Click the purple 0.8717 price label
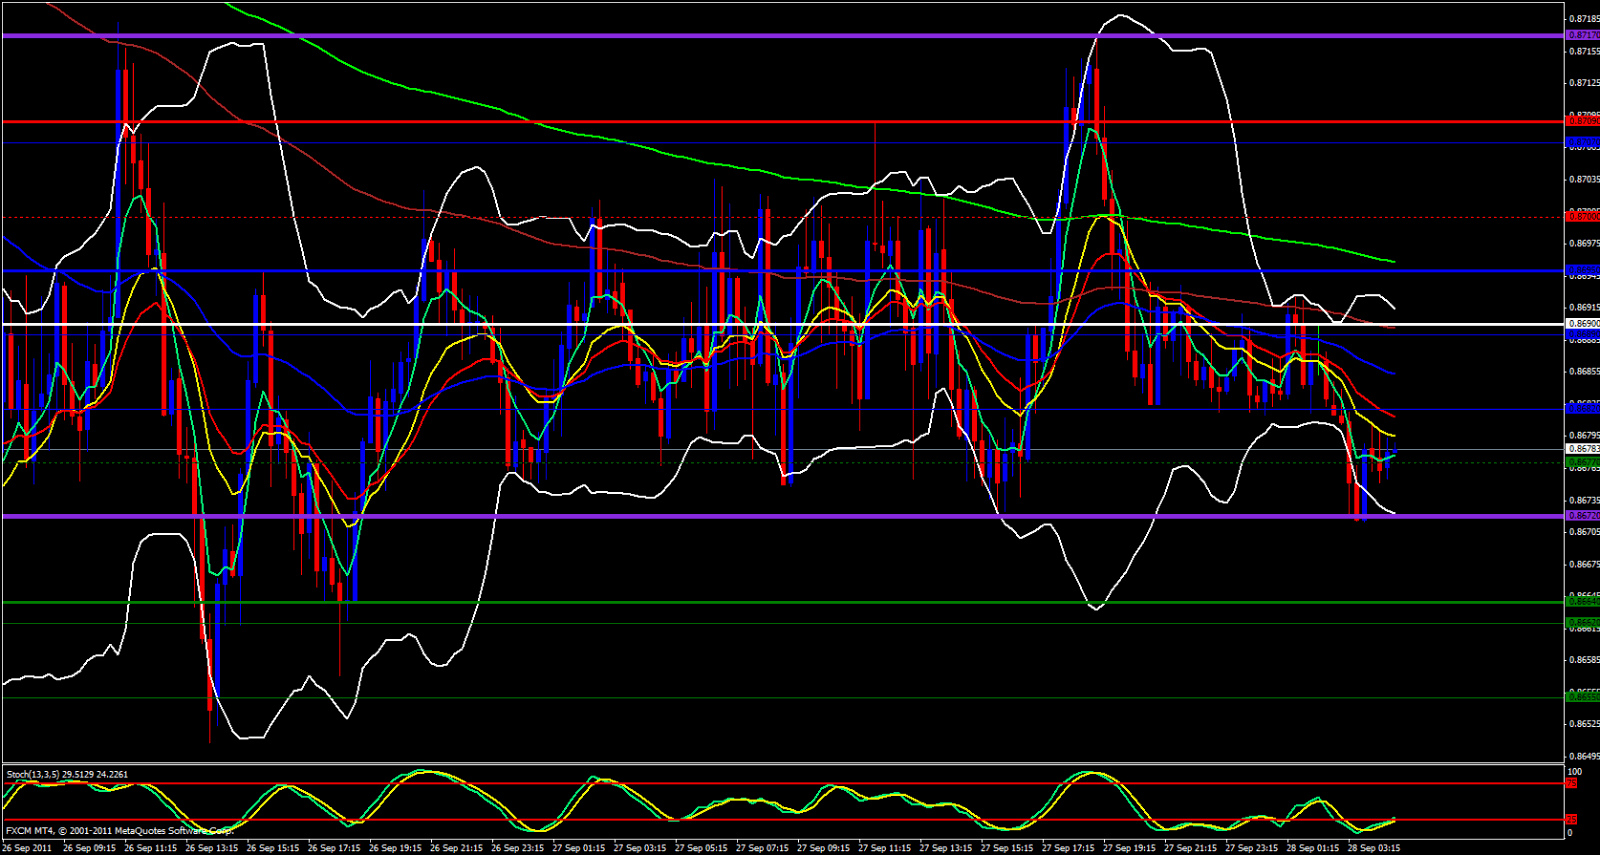 coord(1582,35)
